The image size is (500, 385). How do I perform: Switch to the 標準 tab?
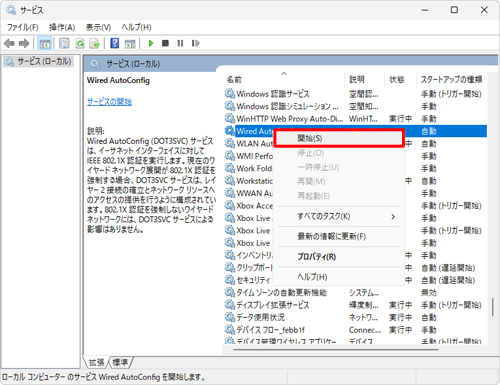point(120,362)
